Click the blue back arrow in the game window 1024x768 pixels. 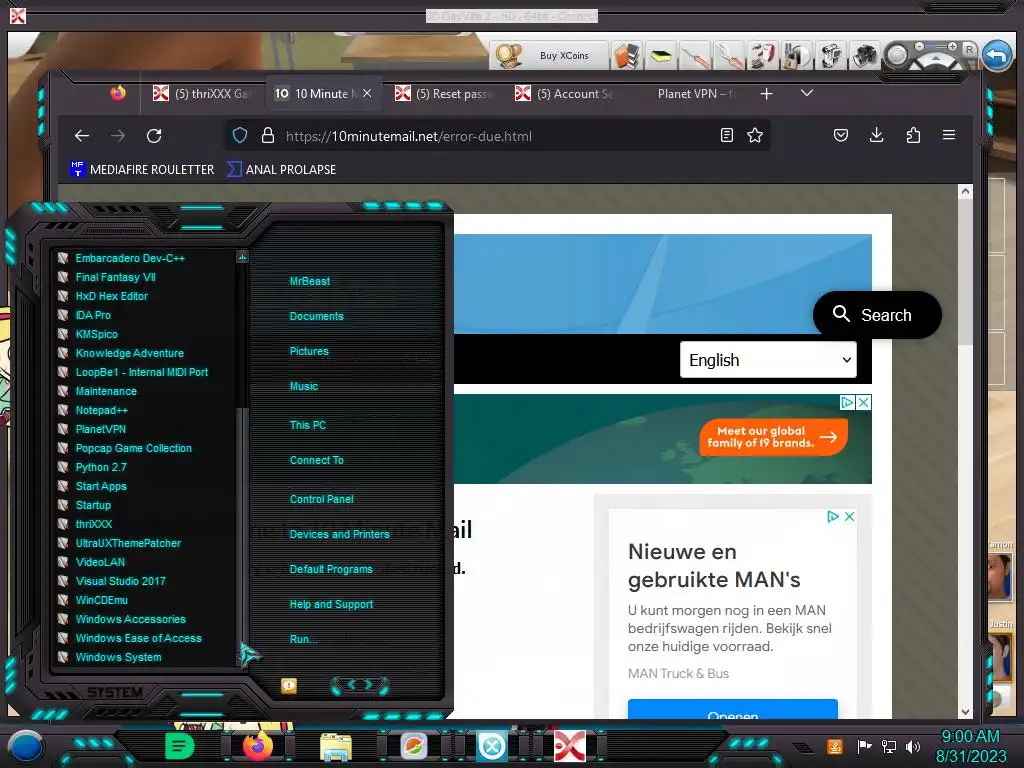coord(997,56)
